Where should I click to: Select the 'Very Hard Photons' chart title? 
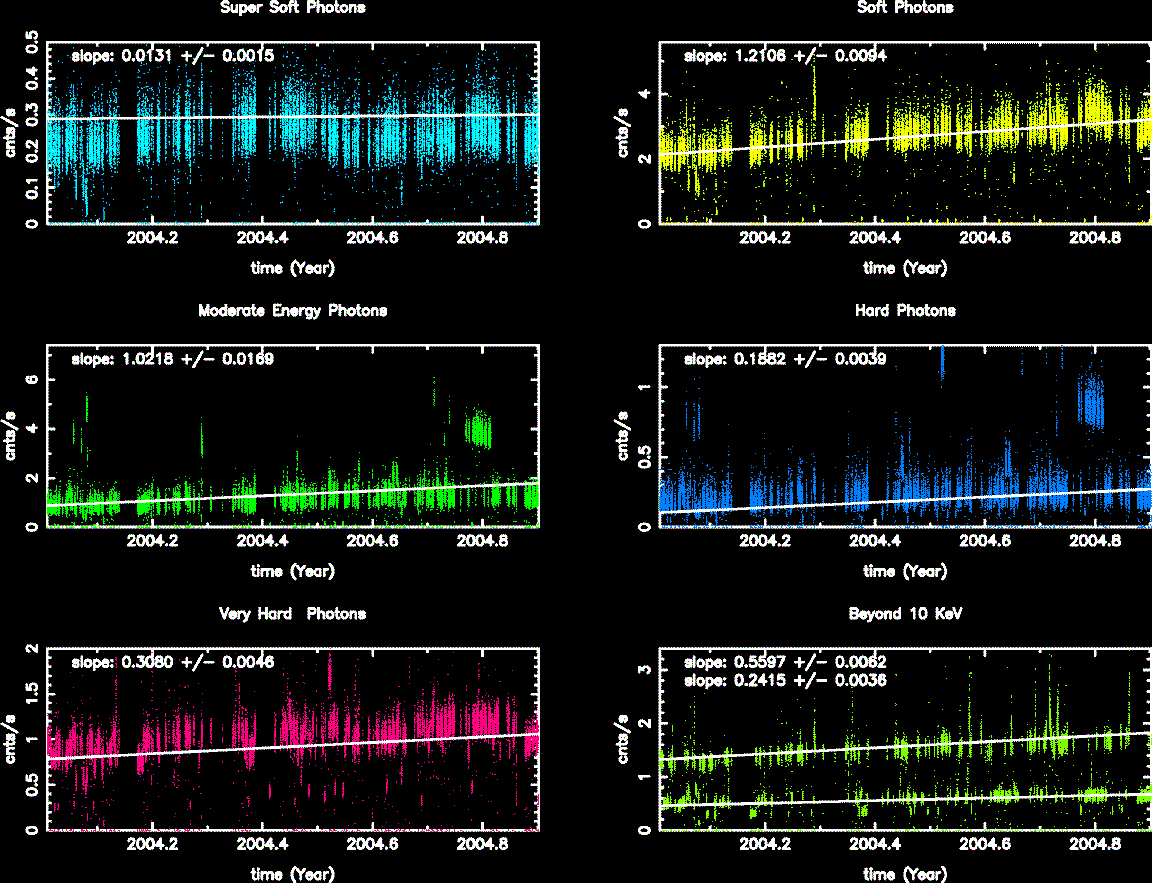[x=292, y=614]
